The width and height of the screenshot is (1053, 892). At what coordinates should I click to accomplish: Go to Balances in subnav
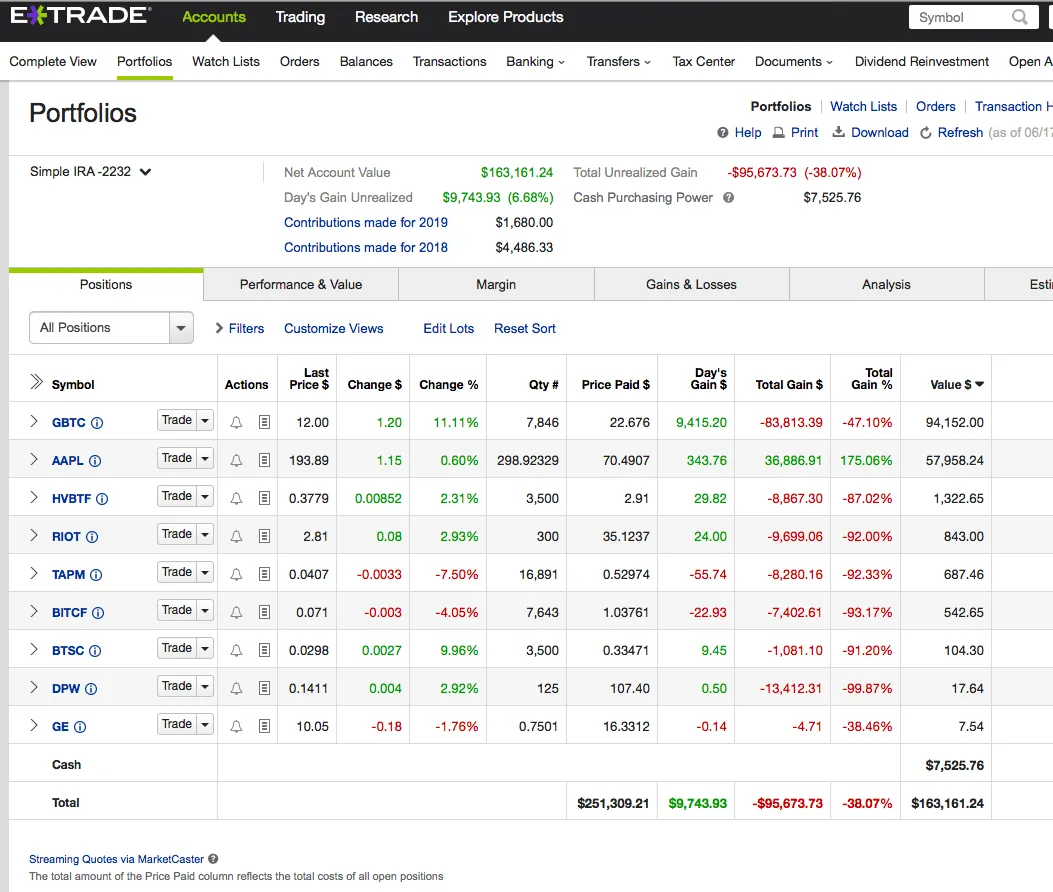366,62
